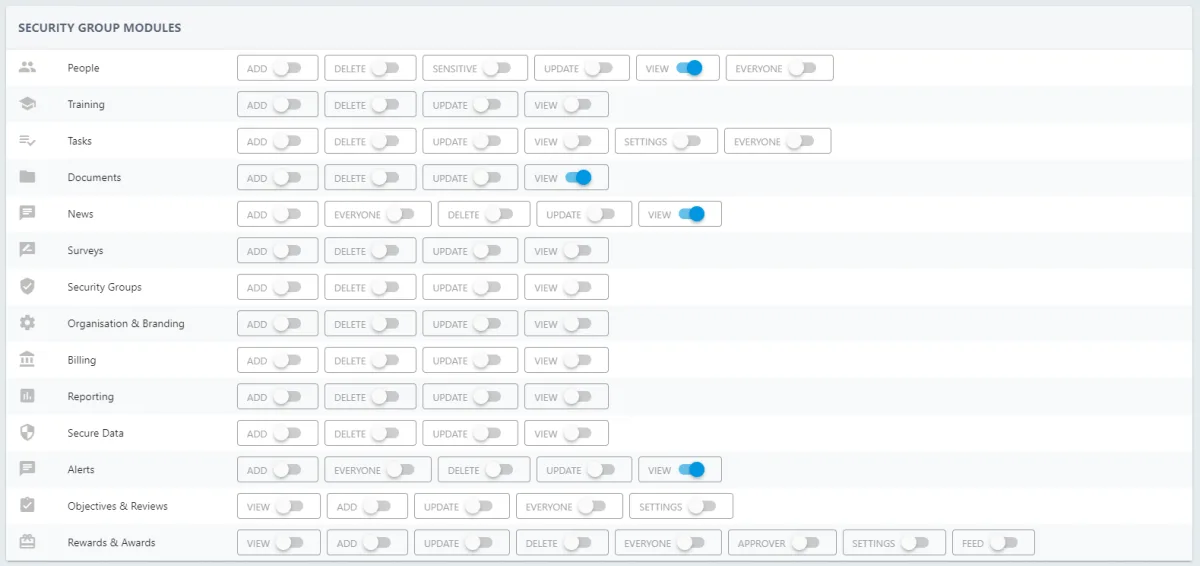1200x566 pixels.
Task: Click the People module icon
Action: [x=27, y=68]
